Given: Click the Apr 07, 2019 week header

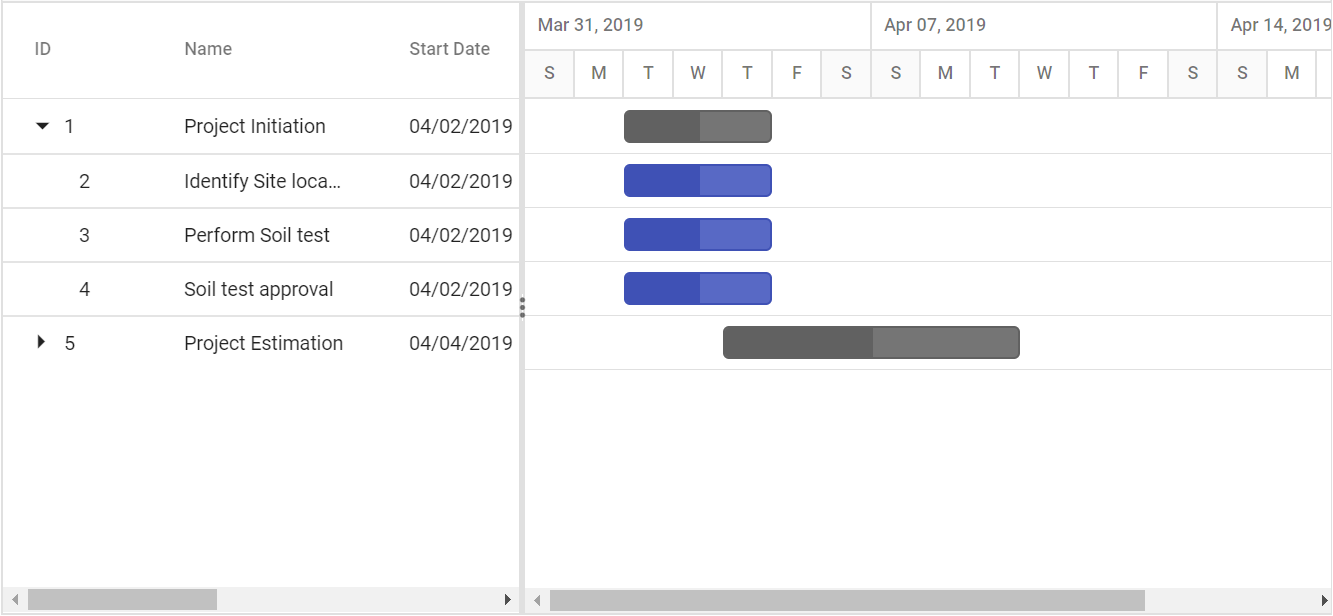Looking at the screenshot, I should pyautogui.click(x=1044, y=25).
